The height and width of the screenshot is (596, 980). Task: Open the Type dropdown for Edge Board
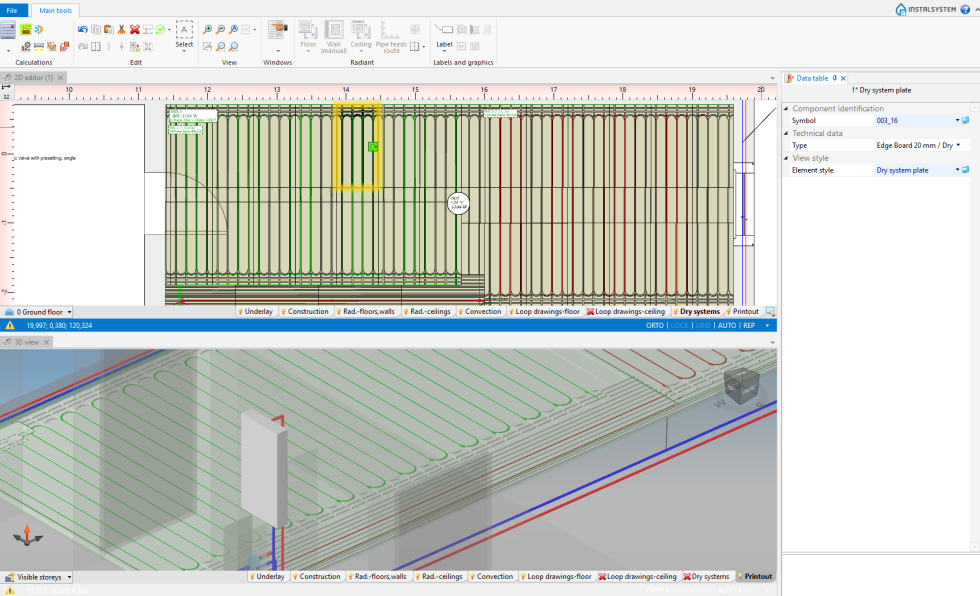958,145
